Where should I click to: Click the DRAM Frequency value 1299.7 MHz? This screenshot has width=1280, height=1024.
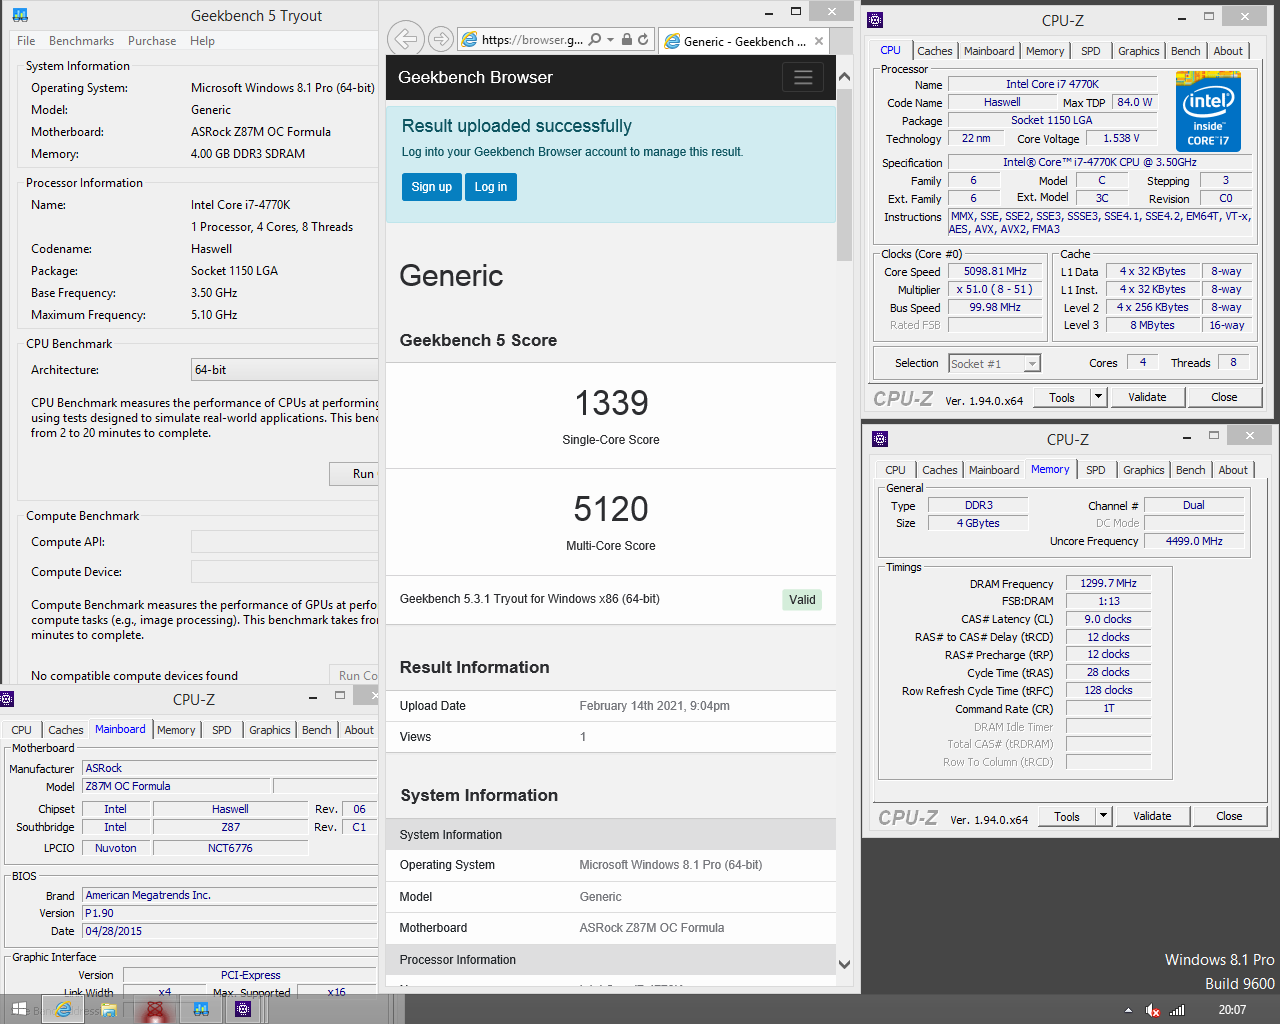point(1108,583)
